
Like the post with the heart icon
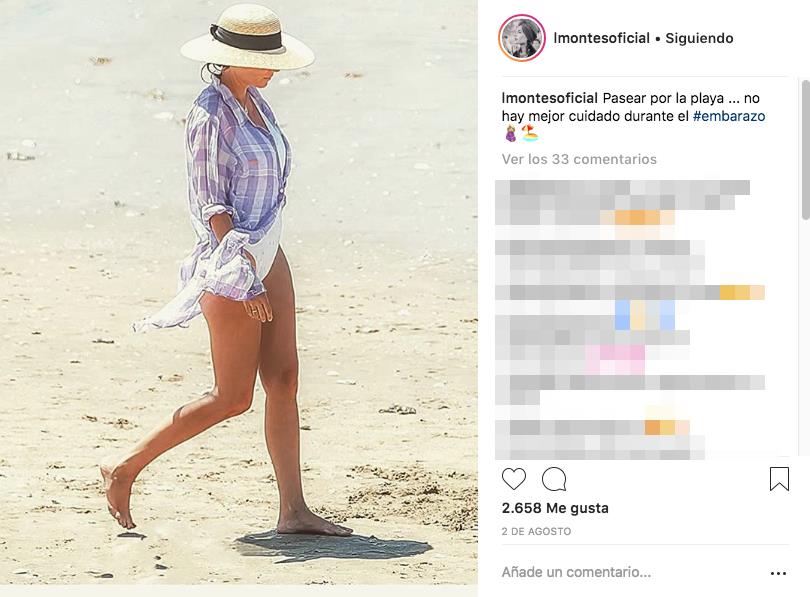514,479
